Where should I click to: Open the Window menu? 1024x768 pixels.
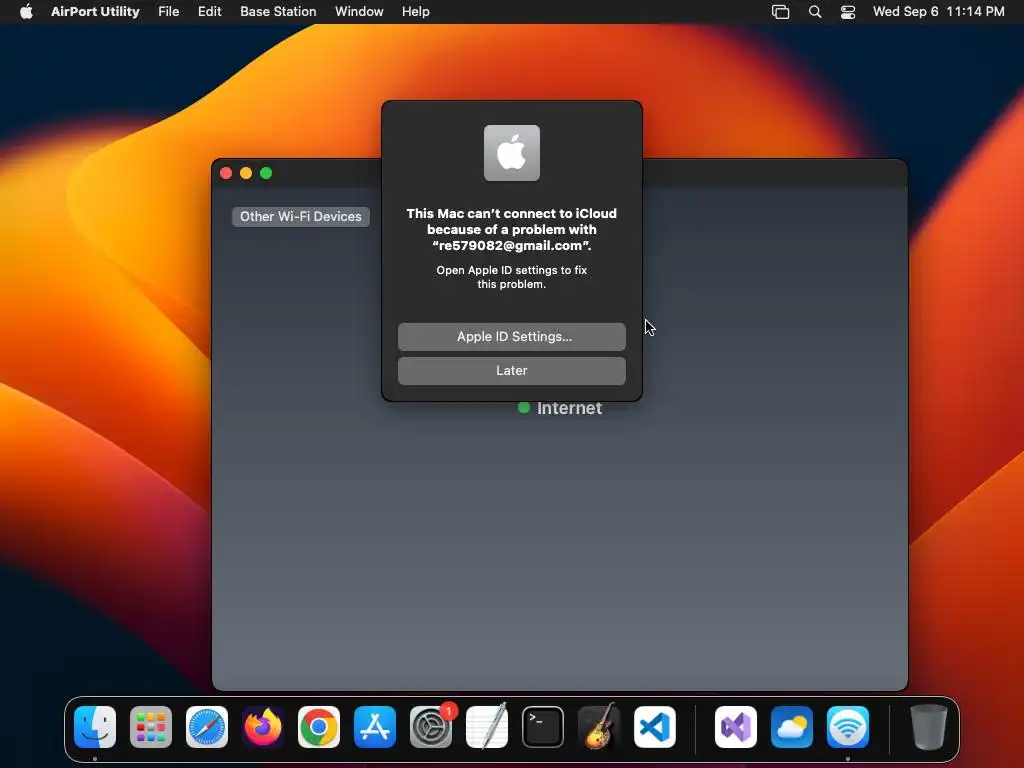(x=359, y=11)
